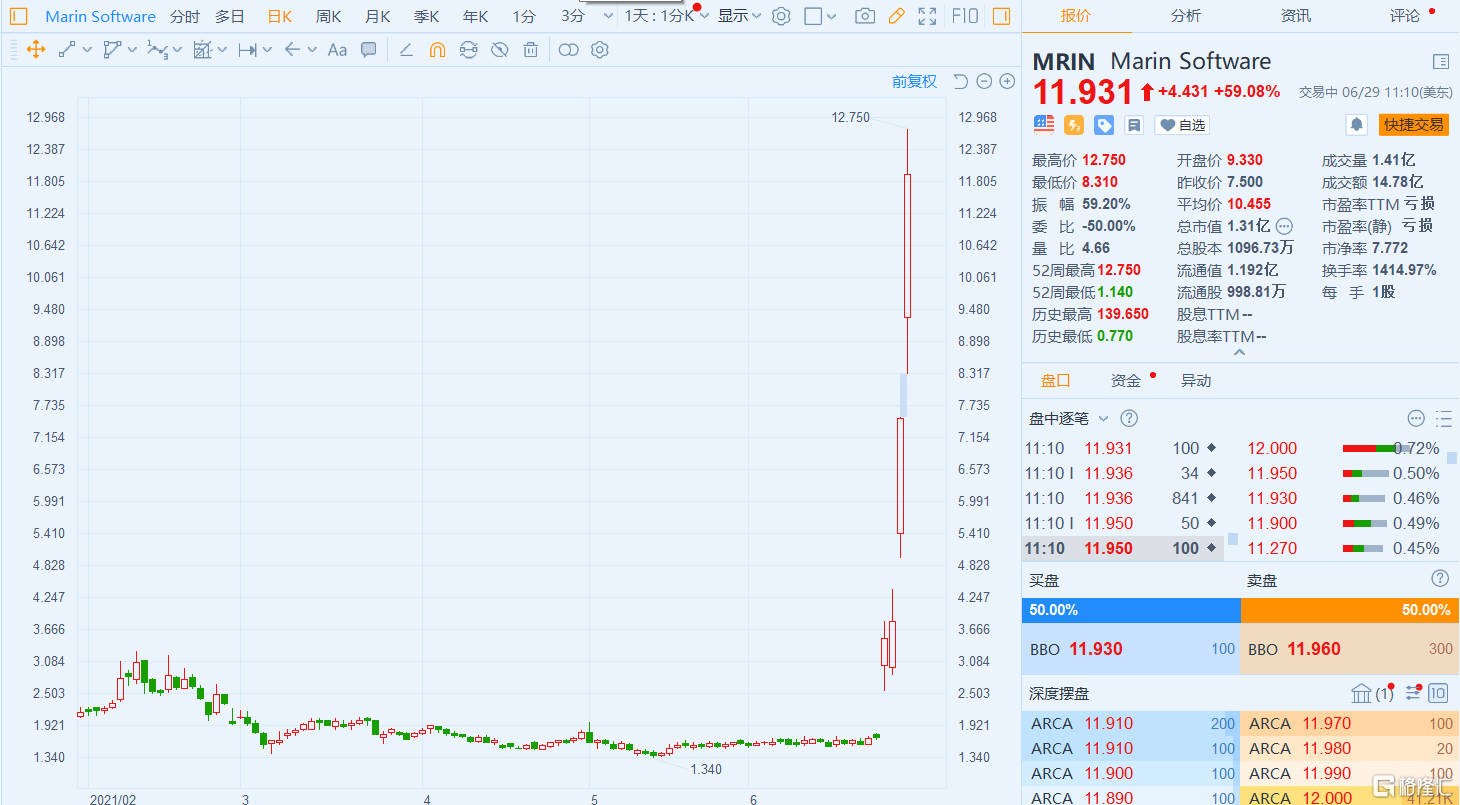Select the Aa text annotation tool

click(338, 50)
